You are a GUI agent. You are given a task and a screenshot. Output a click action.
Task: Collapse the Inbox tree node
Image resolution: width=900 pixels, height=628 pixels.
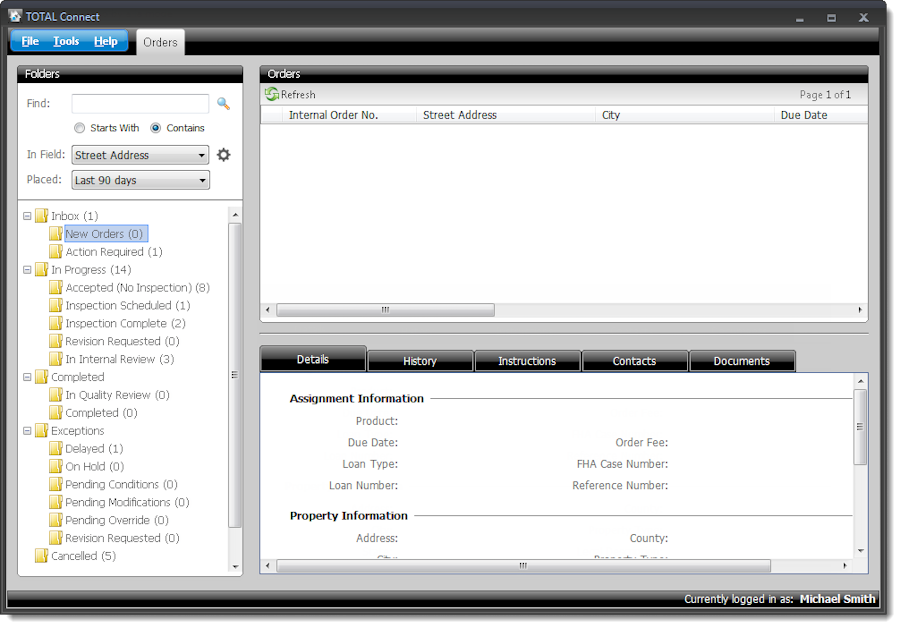(x=27, y=216)
